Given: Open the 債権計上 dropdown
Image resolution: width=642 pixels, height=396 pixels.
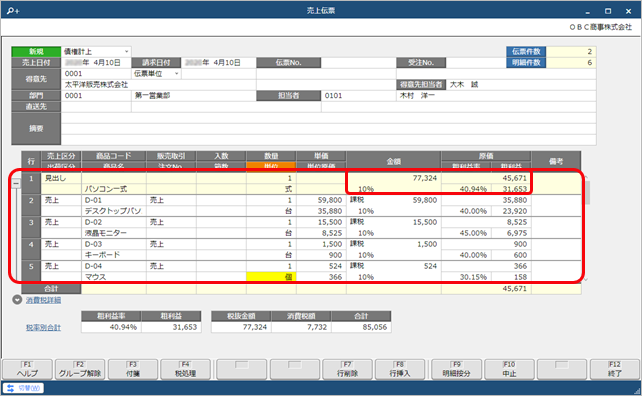Looking at the screenshot, I should pos(96,52).
